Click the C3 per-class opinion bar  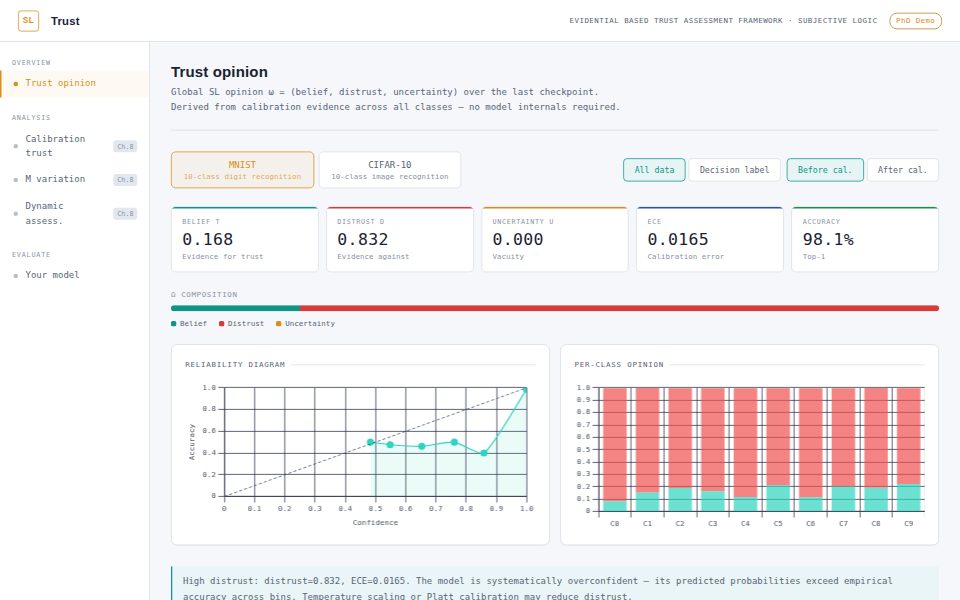tap(713, 449)
